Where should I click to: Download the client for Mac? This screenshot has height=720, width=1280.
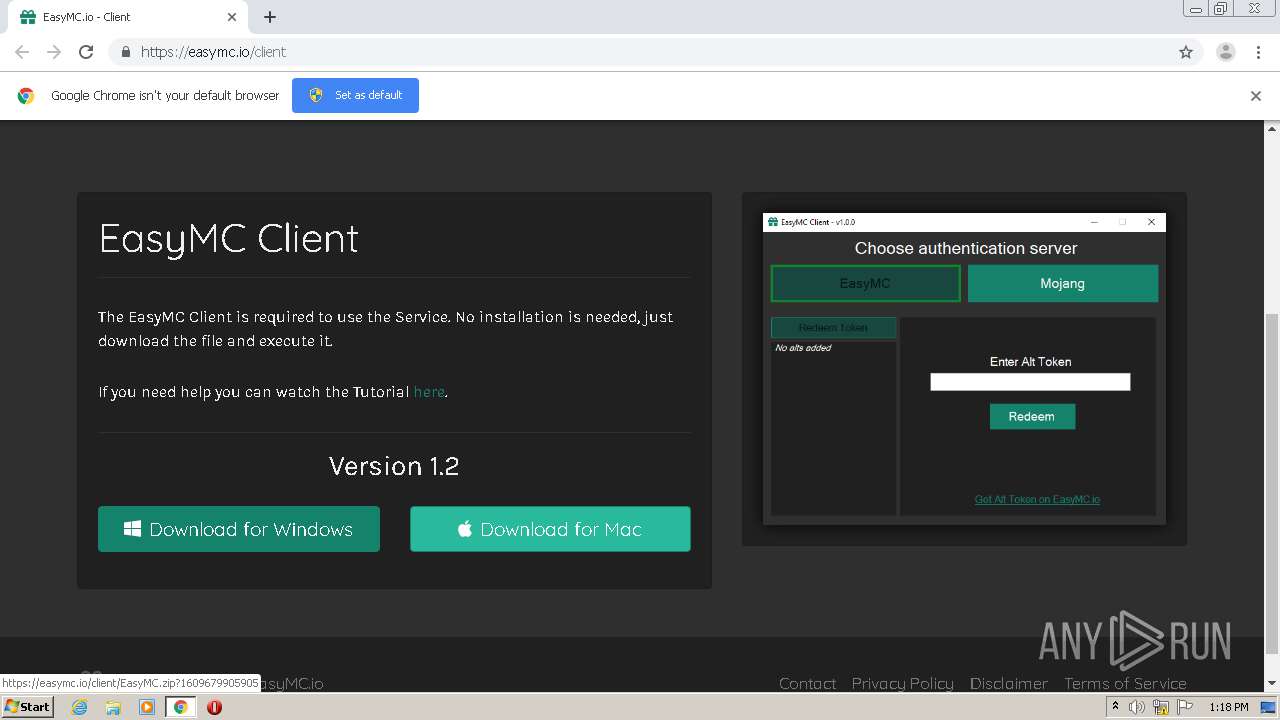(x=550, y=529)
